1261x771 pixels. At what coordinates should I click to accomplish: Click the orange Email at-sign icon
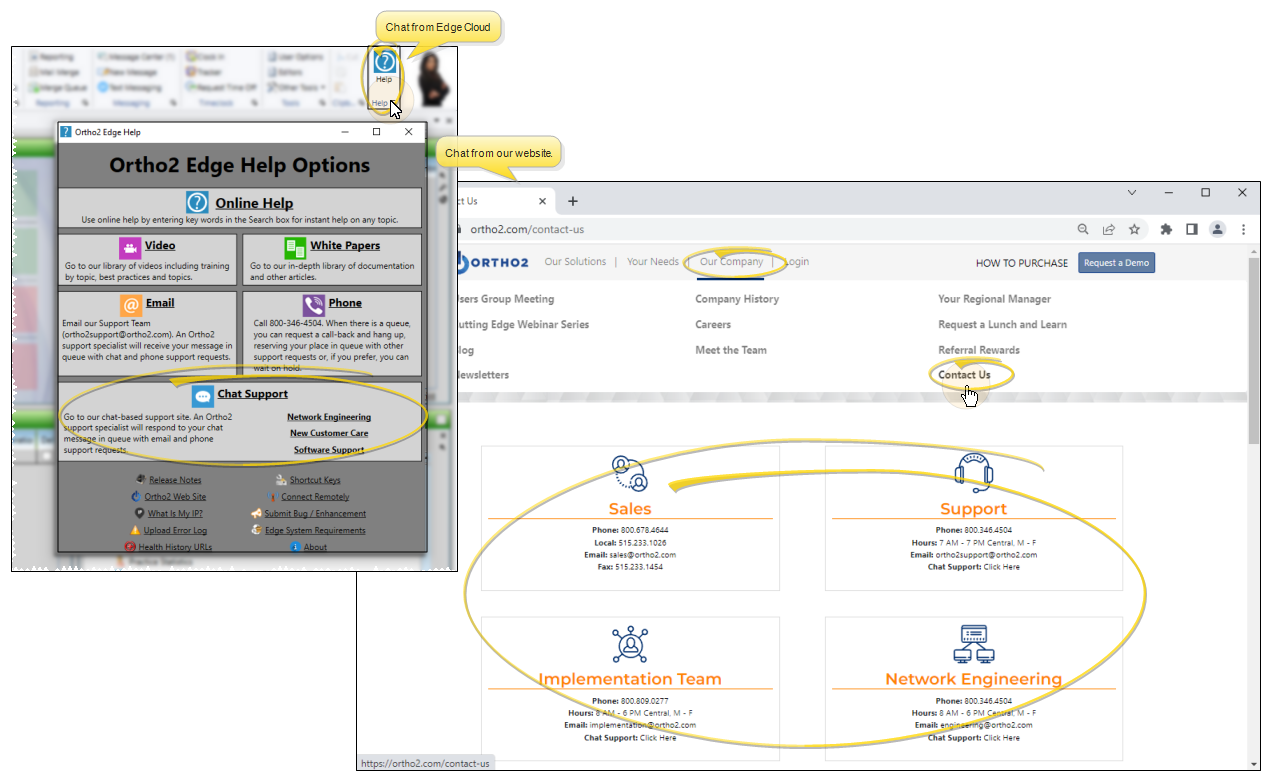coord(131,304)
